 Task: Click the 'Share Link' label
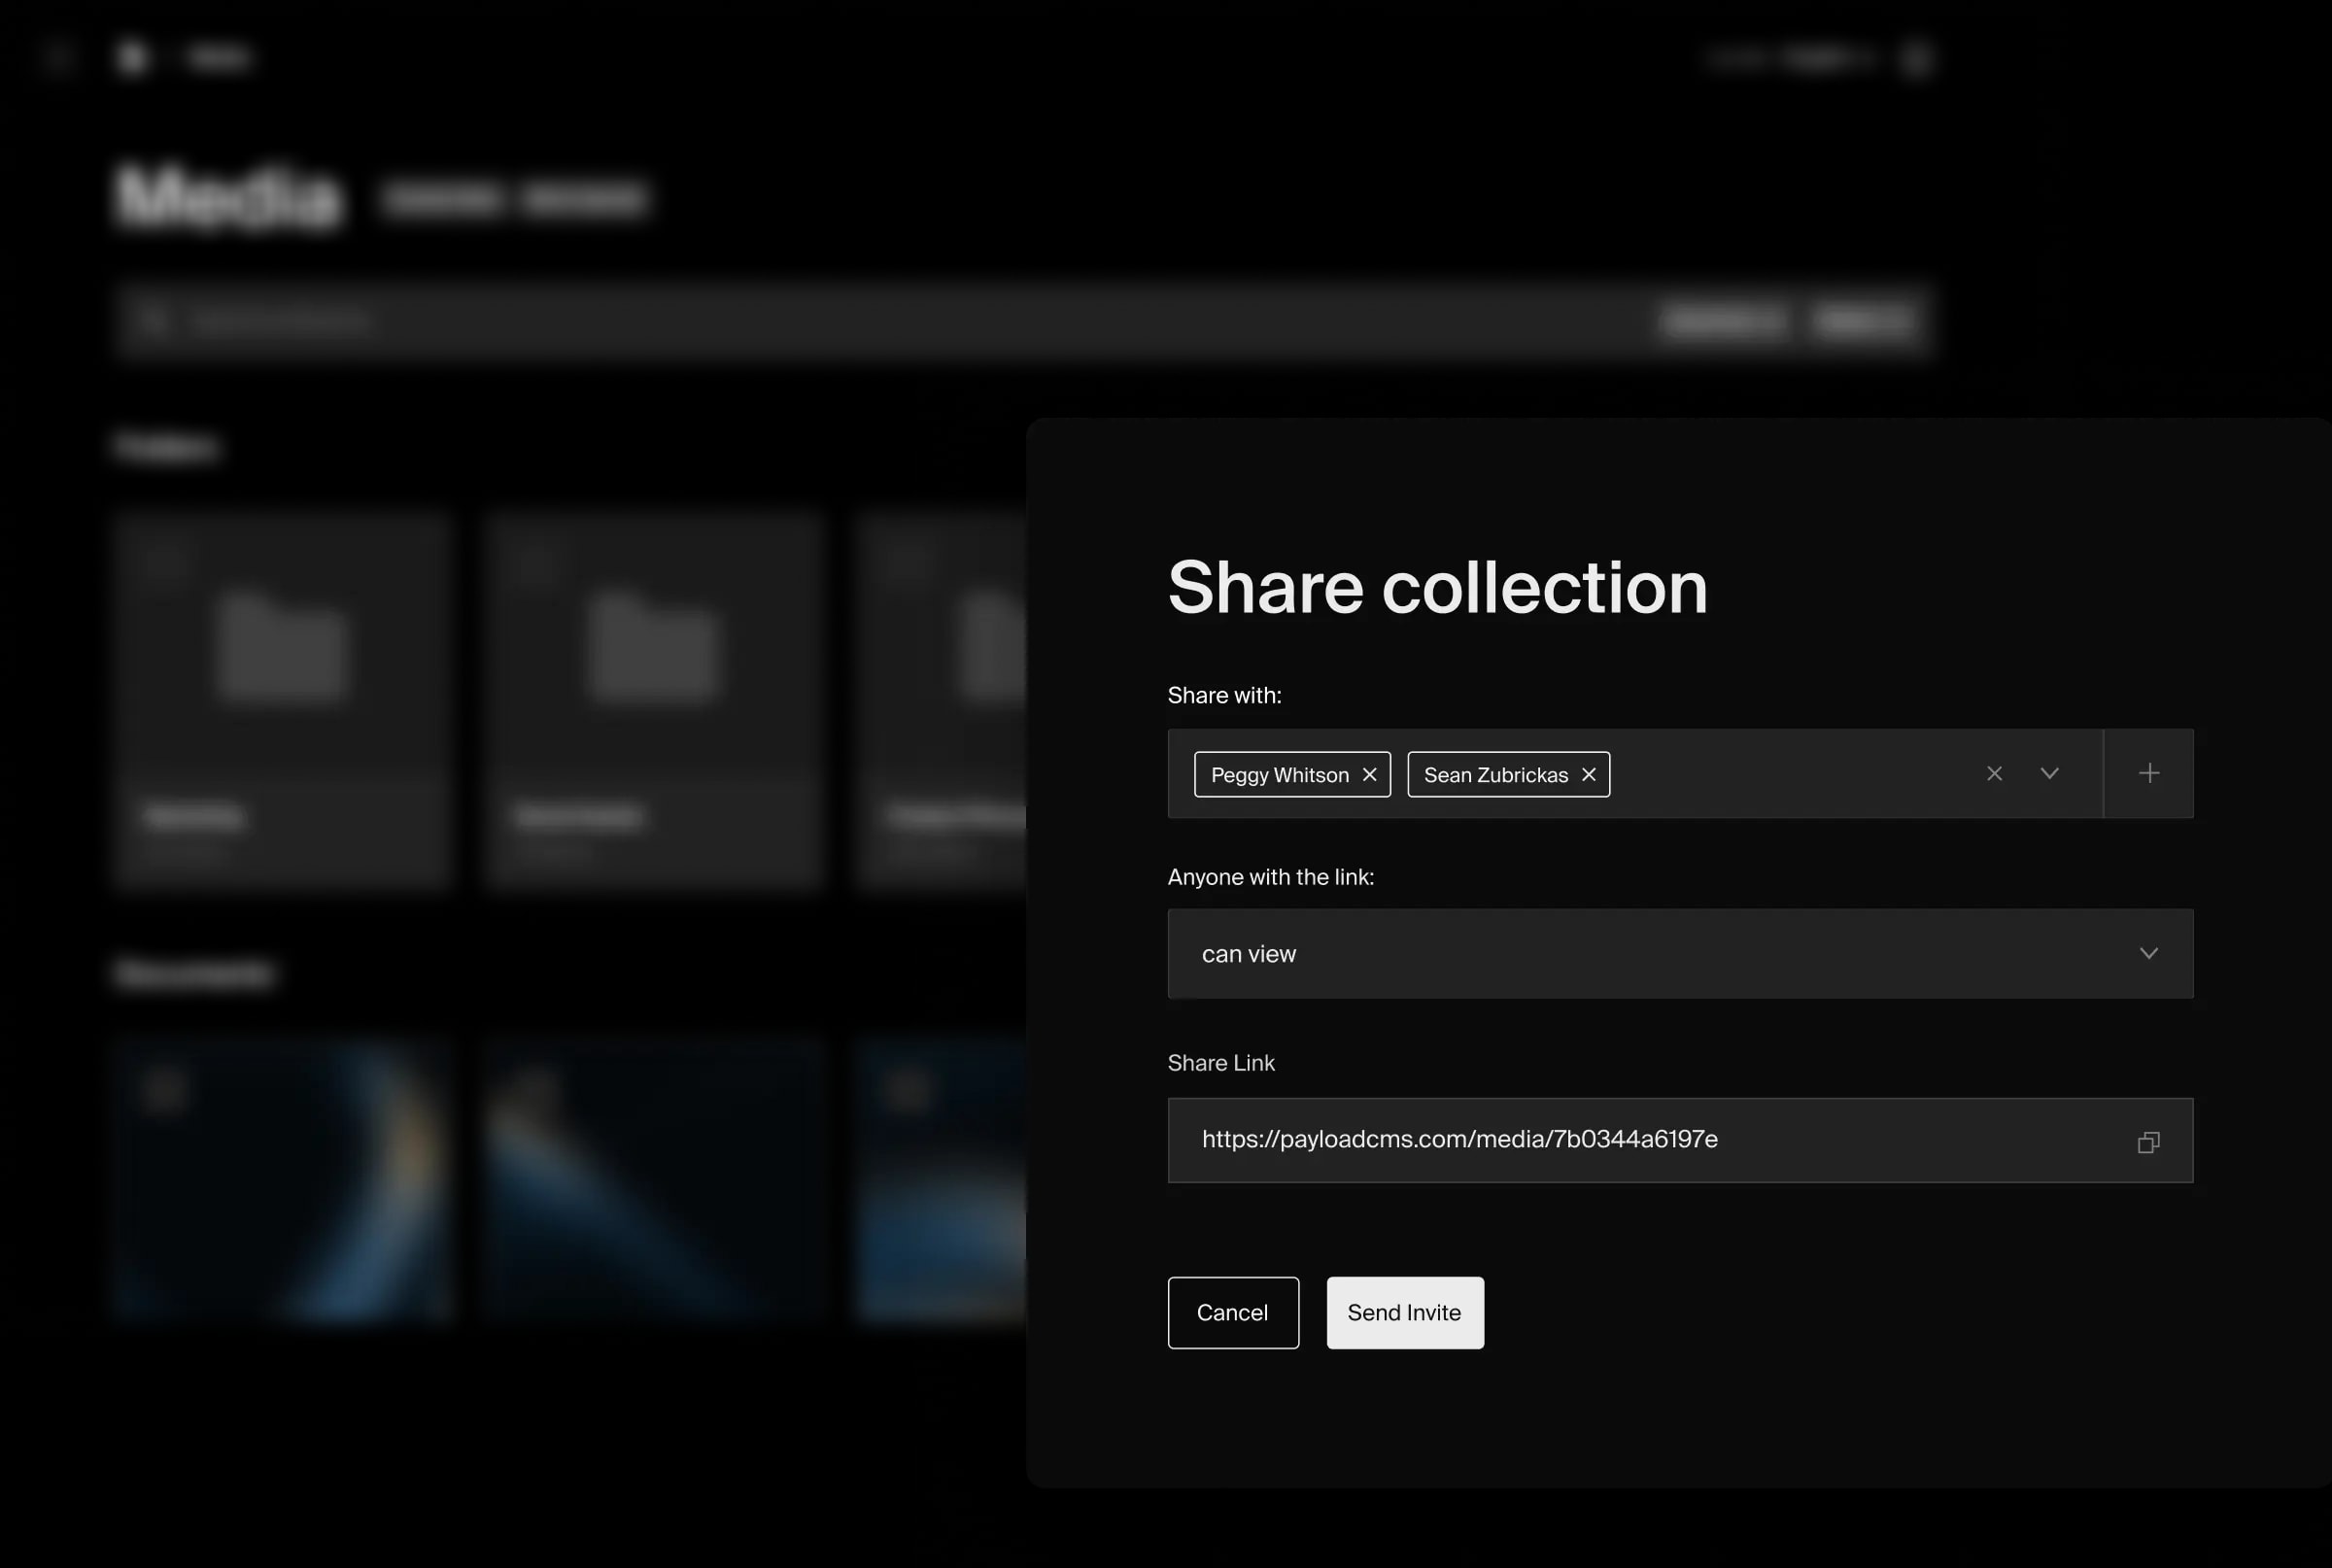(1221, 1063)
